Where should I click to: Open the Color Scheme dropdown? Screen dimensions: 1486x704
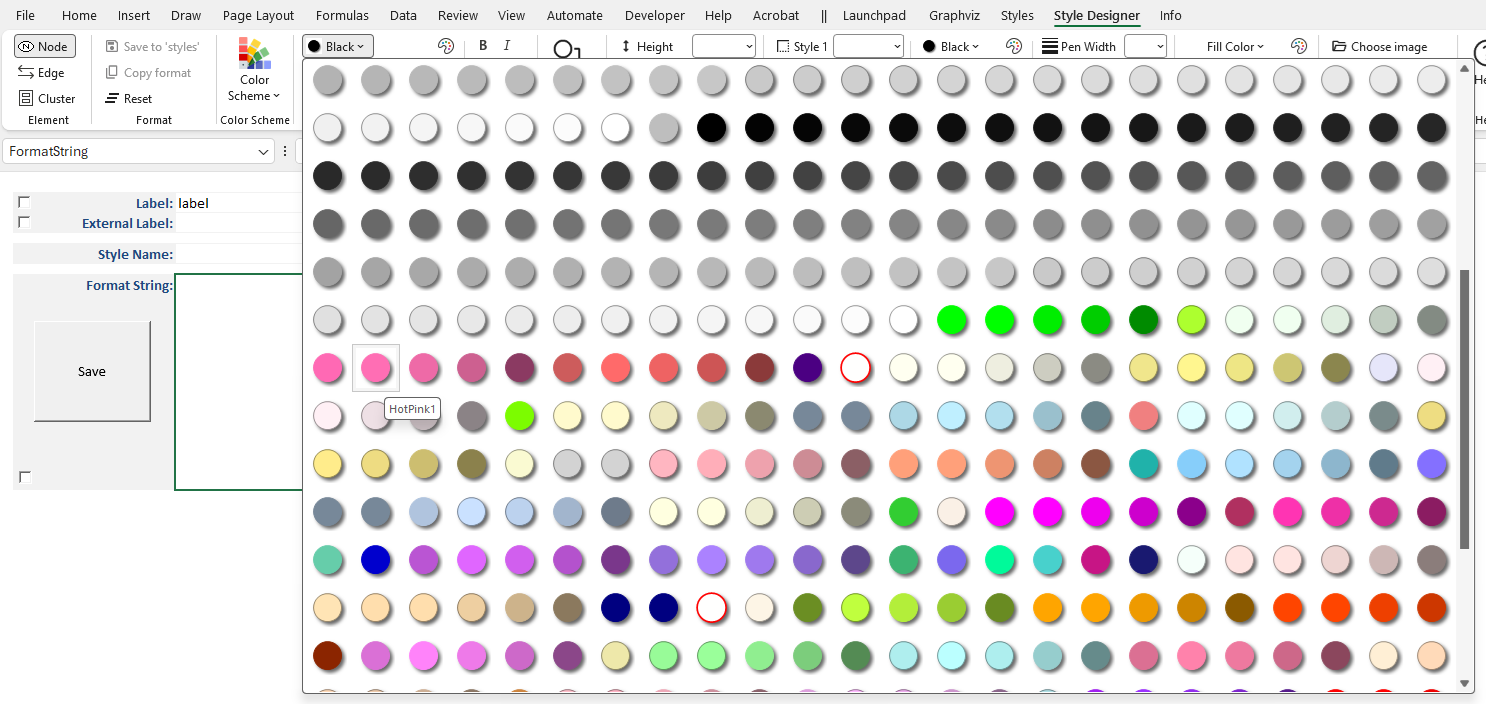255,70
